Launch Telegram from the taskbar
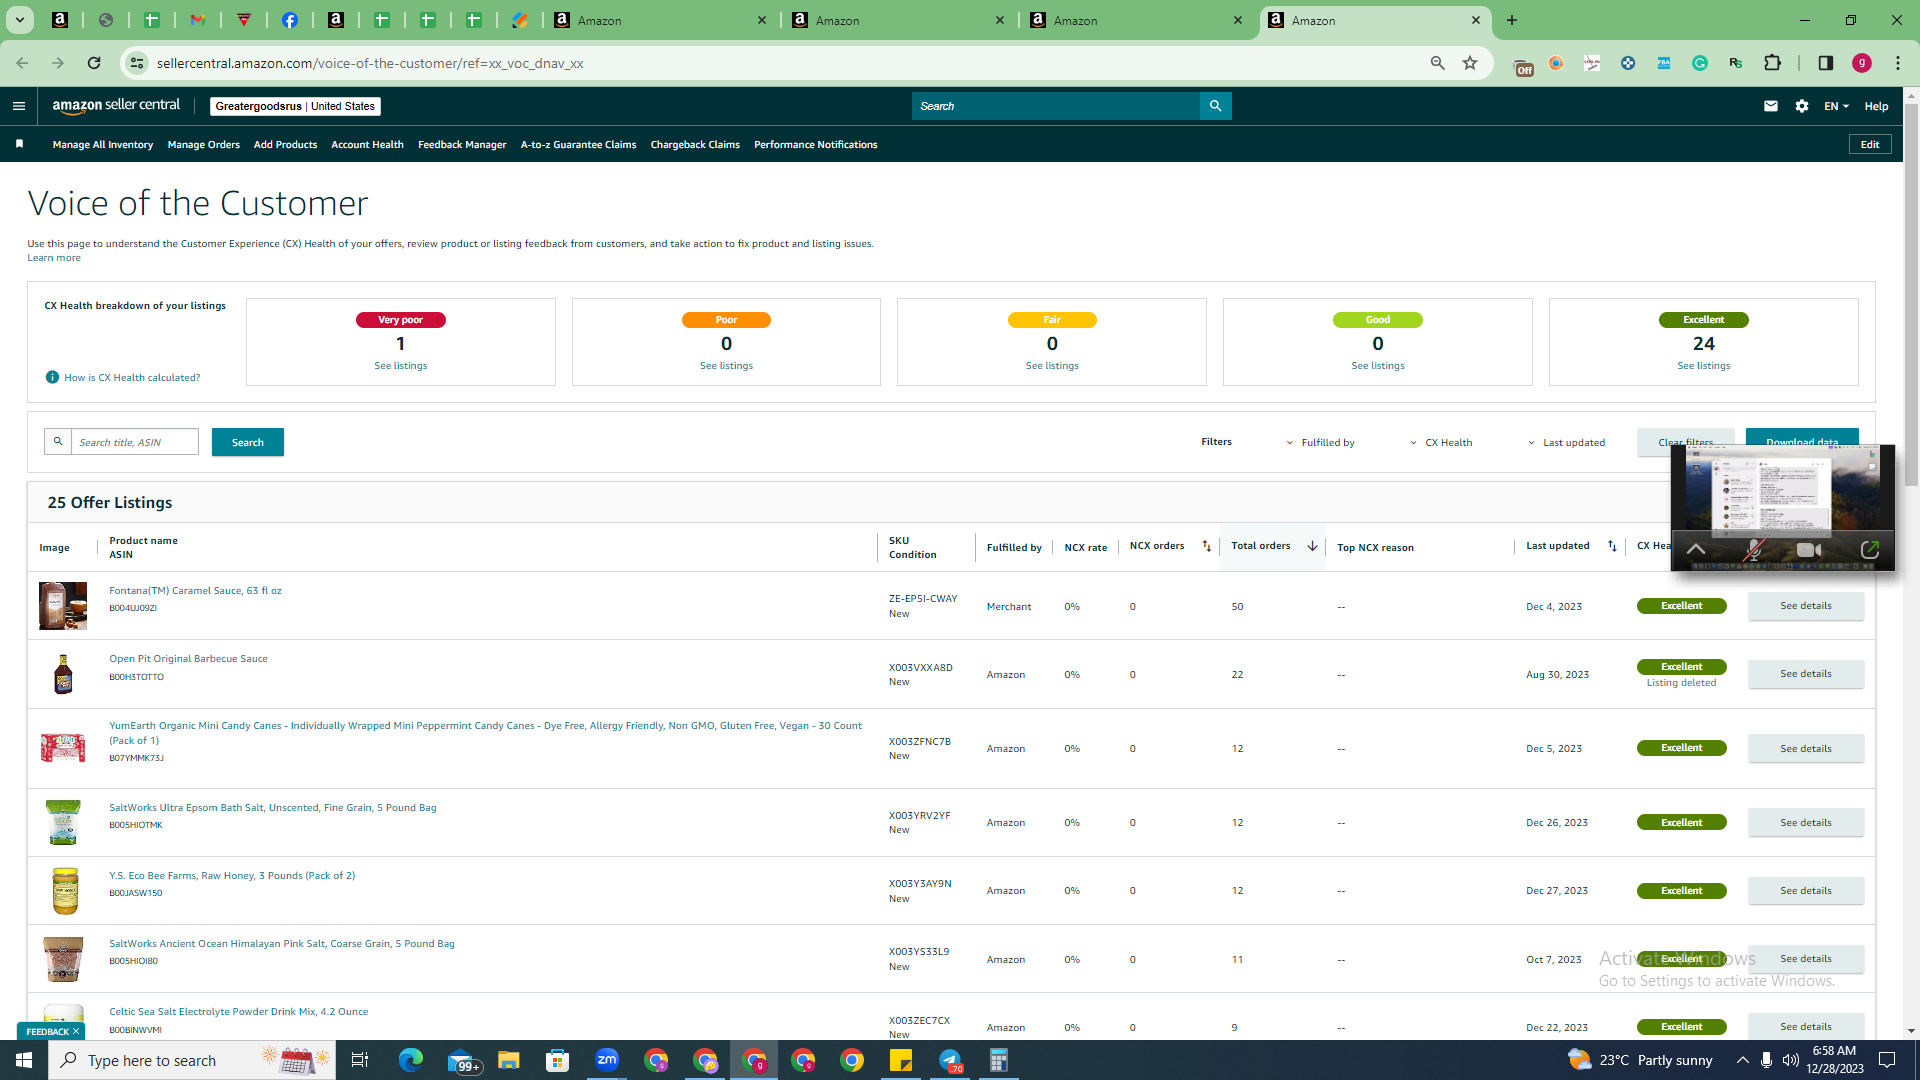Viewport: 1920px width, 1080px height. click(950, 1060)
